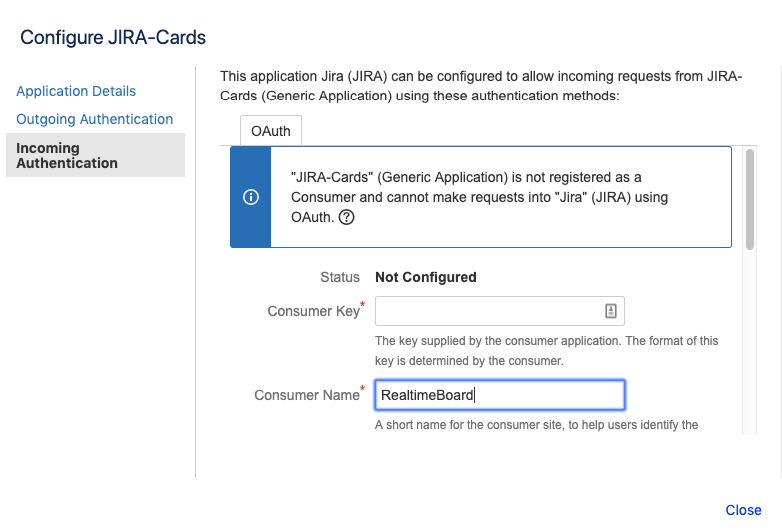Screen dimensions: 782x531
Task: Click the Consumer Key help description text
Action: 546,350
